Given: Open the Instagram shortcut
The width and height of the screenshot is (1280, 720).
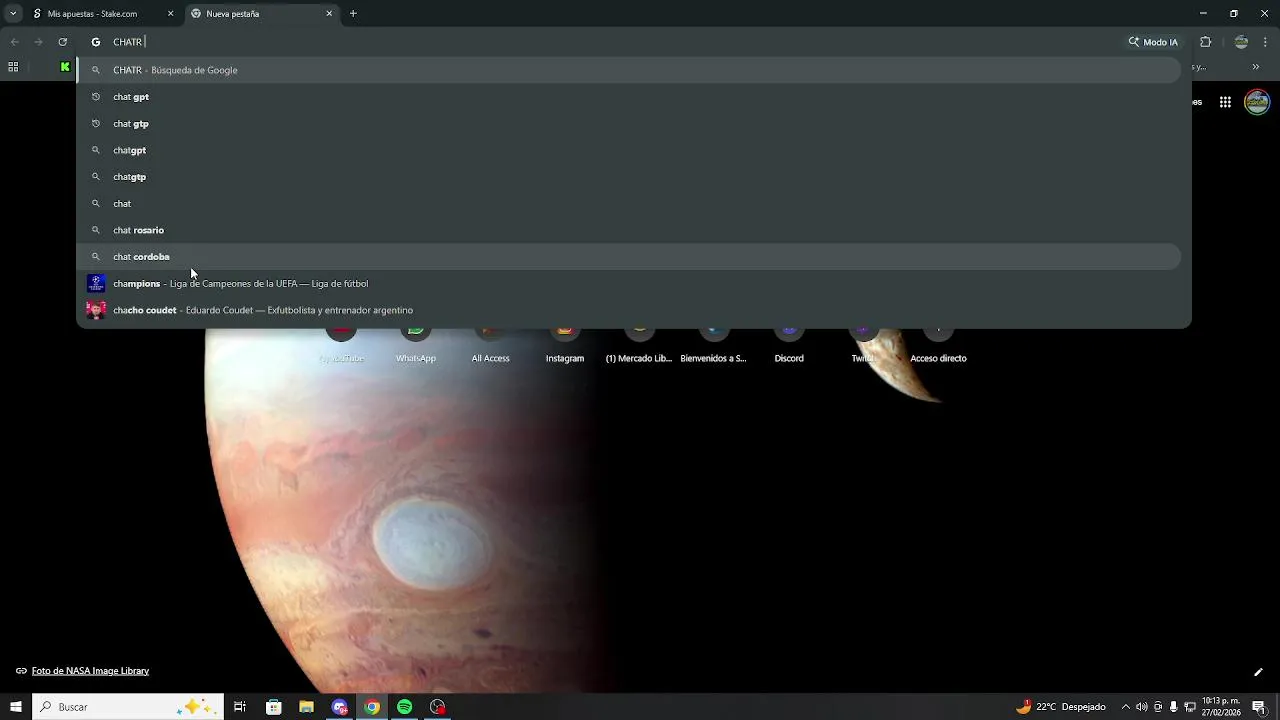Looking at the screenshot, I should [x=564, y=345].
